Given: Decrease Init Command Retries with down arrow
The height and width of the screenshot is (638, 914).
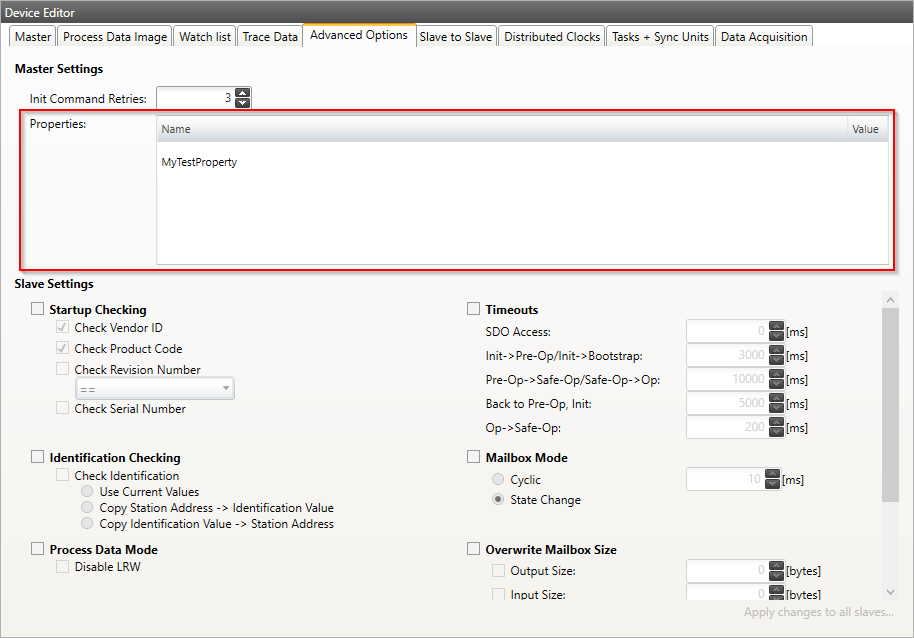Looking at the screenshot, I should pos(242,103).
